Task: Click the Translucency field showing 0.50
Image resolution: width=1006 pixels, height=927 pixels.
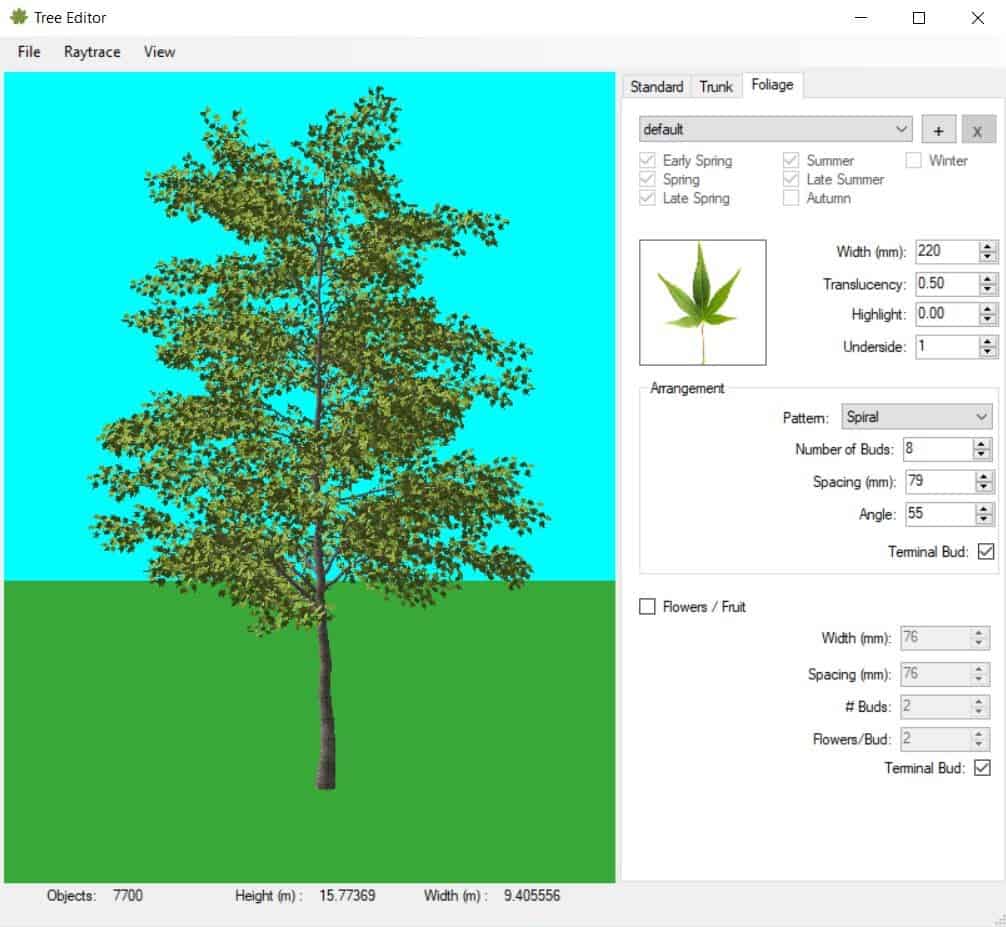Action: [x=946, y=283]
